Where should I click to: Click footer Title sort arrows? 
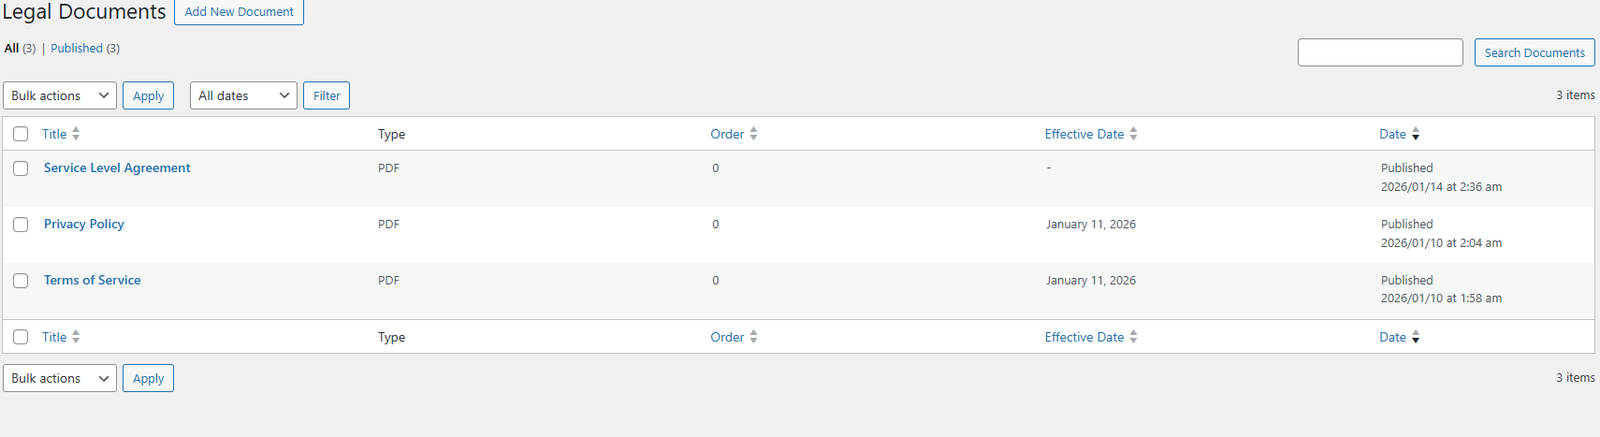(76, 337)
